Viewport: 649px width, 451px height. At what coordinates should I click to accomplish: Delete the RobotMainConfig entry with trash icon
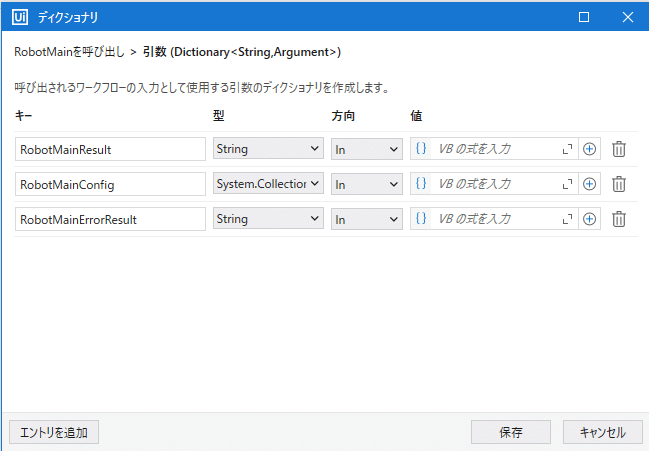pyautogui.click(x=619, y=184)
